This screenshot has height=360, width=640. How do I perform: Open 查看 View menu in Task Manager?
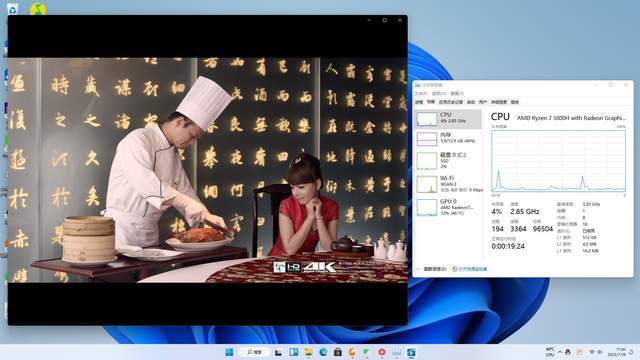457,93
